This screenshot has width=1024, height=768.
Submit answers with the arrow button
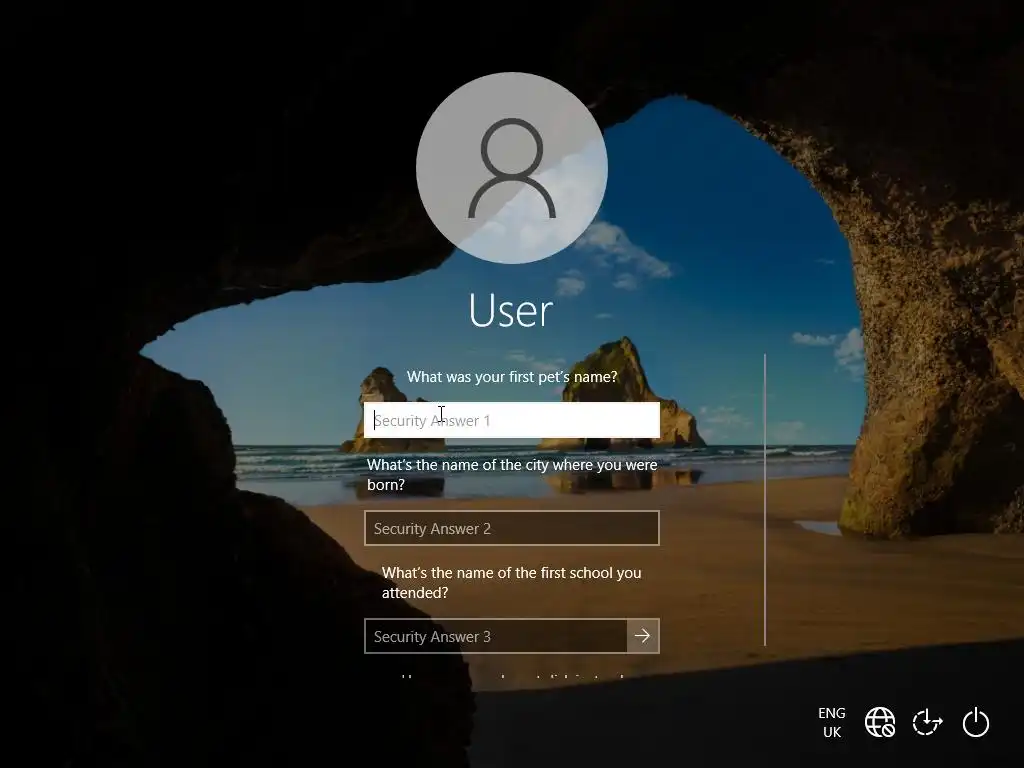coord(643,636)
